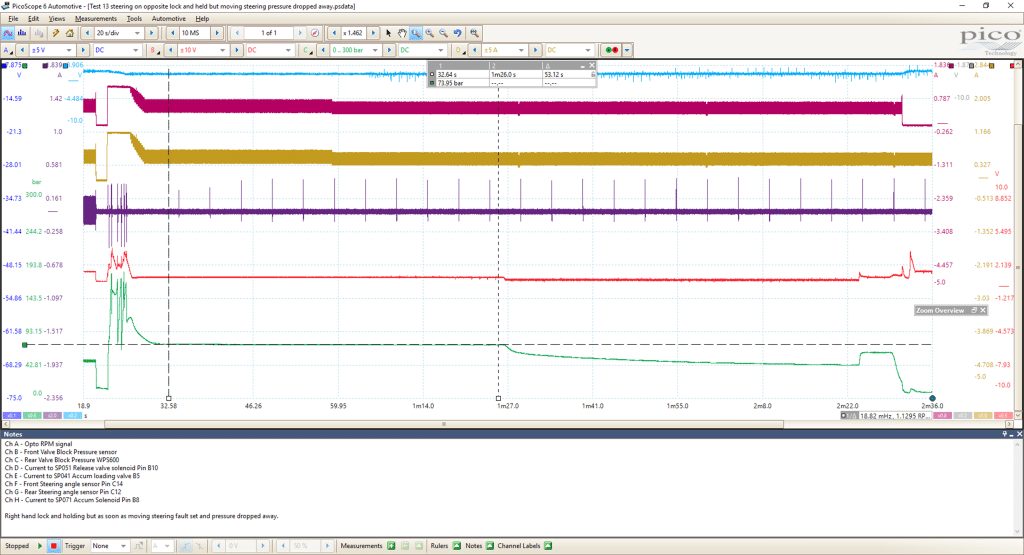This screenshot has height=555, width=1024.
Task: Open the Measurements menu
Action: pos(95,19)
